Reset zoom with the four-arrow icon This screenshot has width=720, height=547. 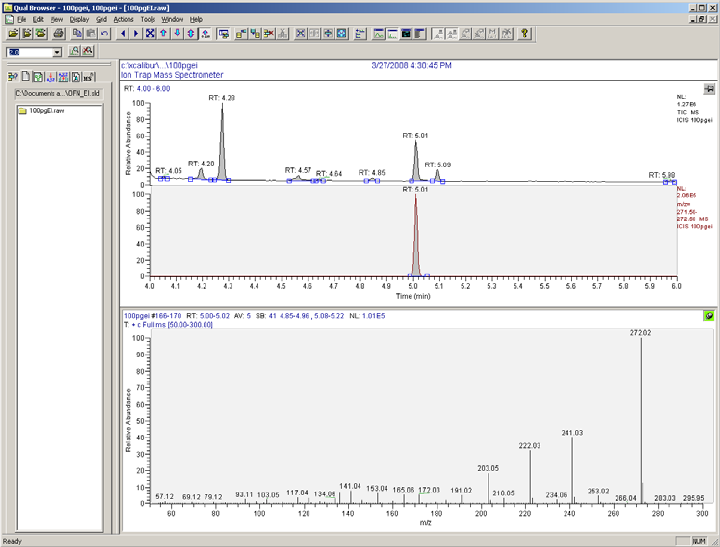click(150, 34)
